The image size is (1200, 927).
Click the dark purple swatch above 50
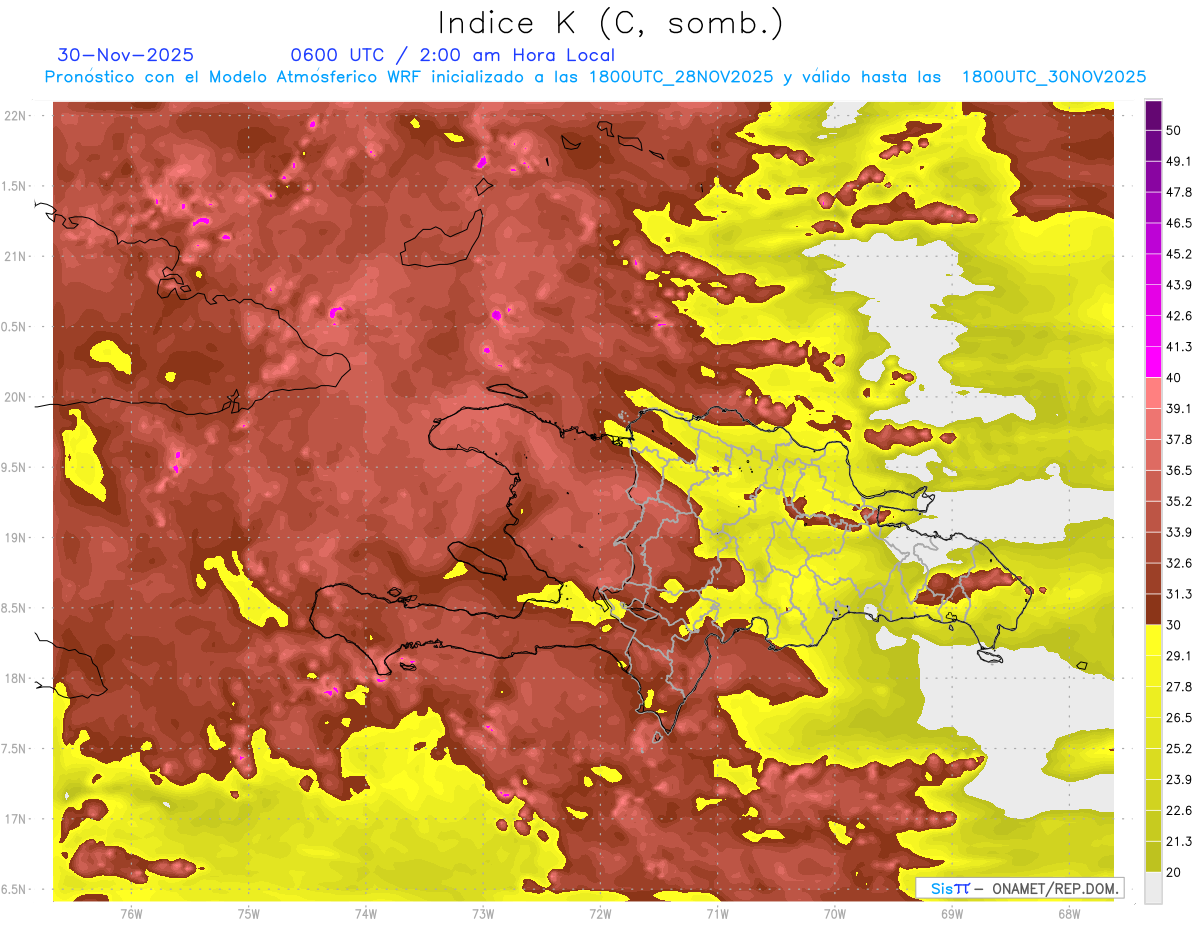tap(1153, 115)
